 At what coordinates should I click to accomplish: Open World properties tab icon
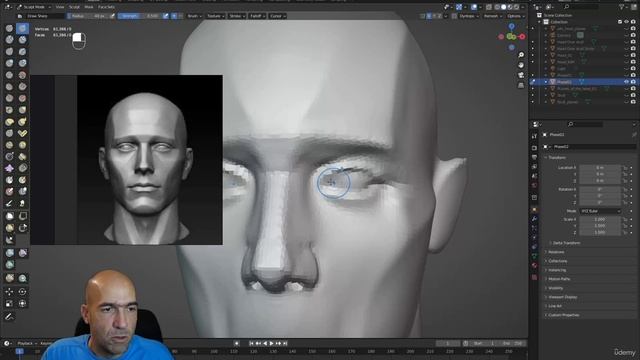pyautogui.click(x=535, y=186)
